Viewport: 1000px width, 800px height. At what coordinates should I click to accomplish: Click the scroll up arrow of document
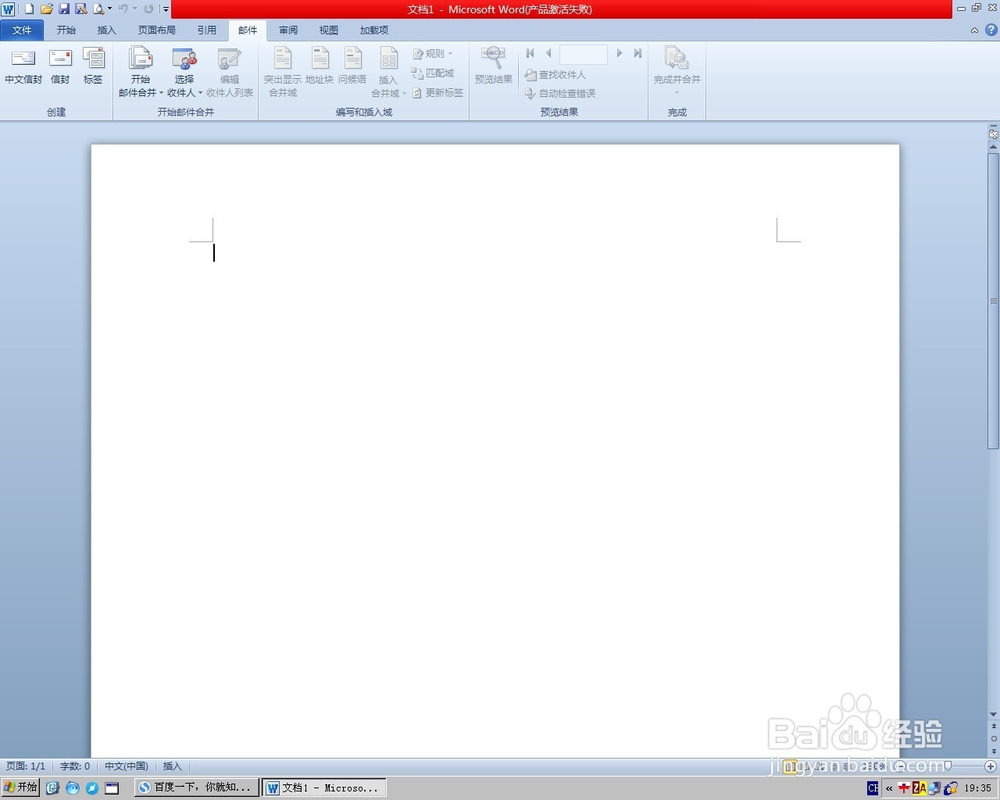point(993,147)
